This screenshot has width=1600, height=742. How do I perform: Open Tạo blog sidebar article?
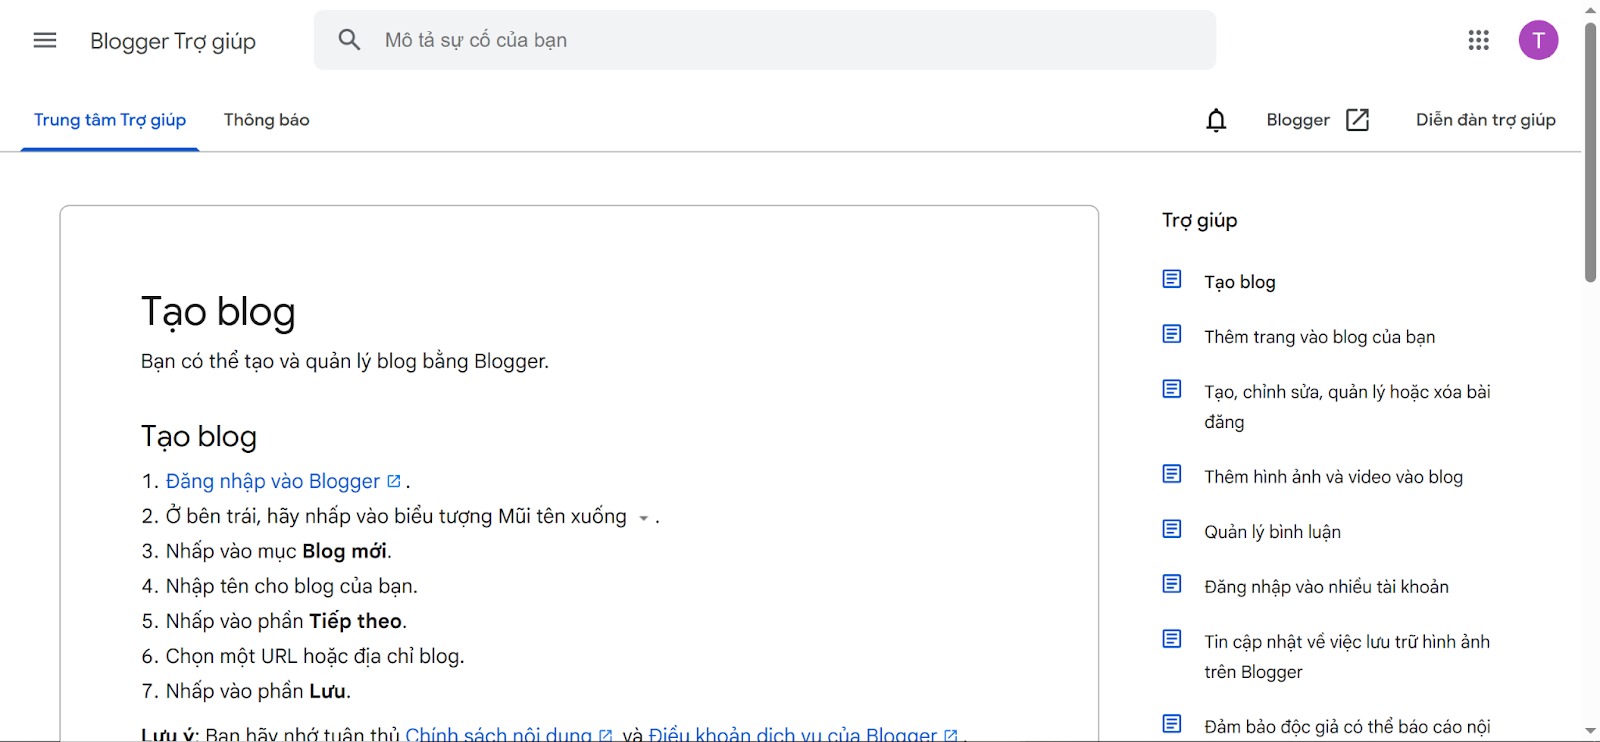[1240, 282]
